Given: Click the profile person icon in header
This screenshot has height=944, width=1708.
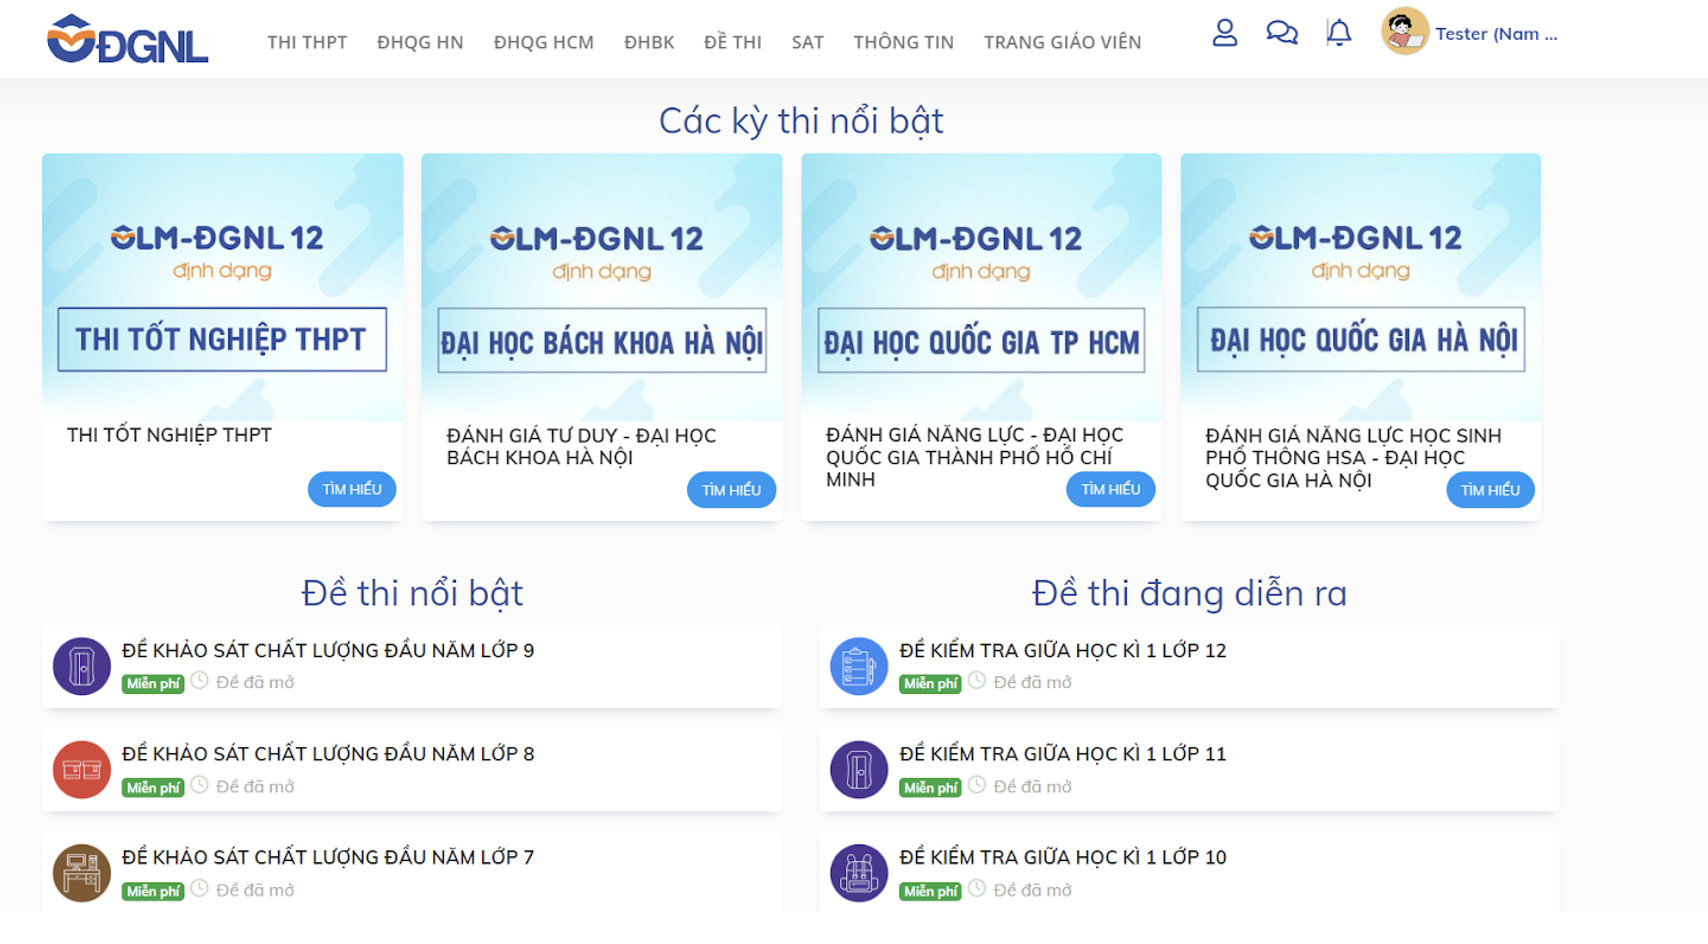Looking at the screenshot, I should click(1224, 33).
